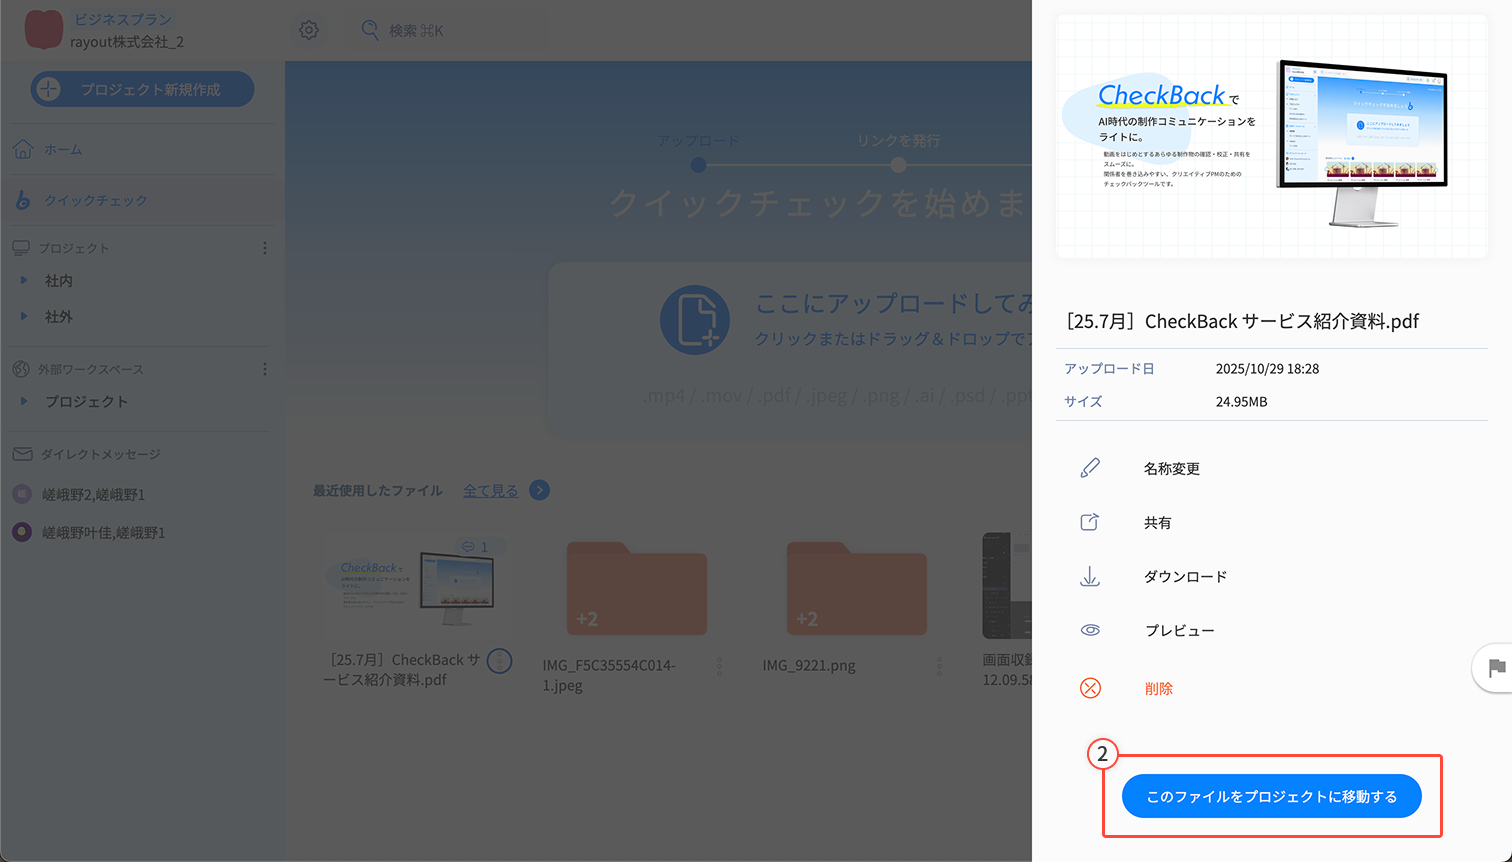The height and width of the screenshot is (862, 1512).
Task: Open the 検索 ⌘K search field
Action: (446, 30)
